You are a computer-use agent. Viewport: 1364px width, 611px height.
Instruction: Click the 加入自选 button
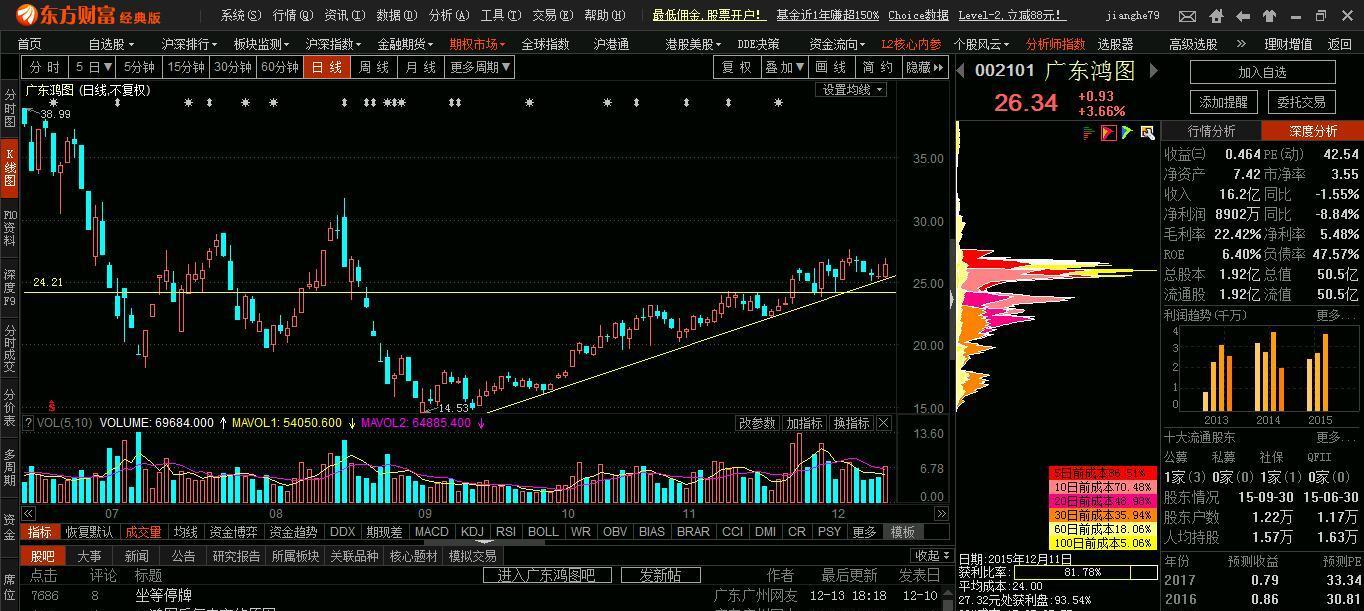[1262, 72]
